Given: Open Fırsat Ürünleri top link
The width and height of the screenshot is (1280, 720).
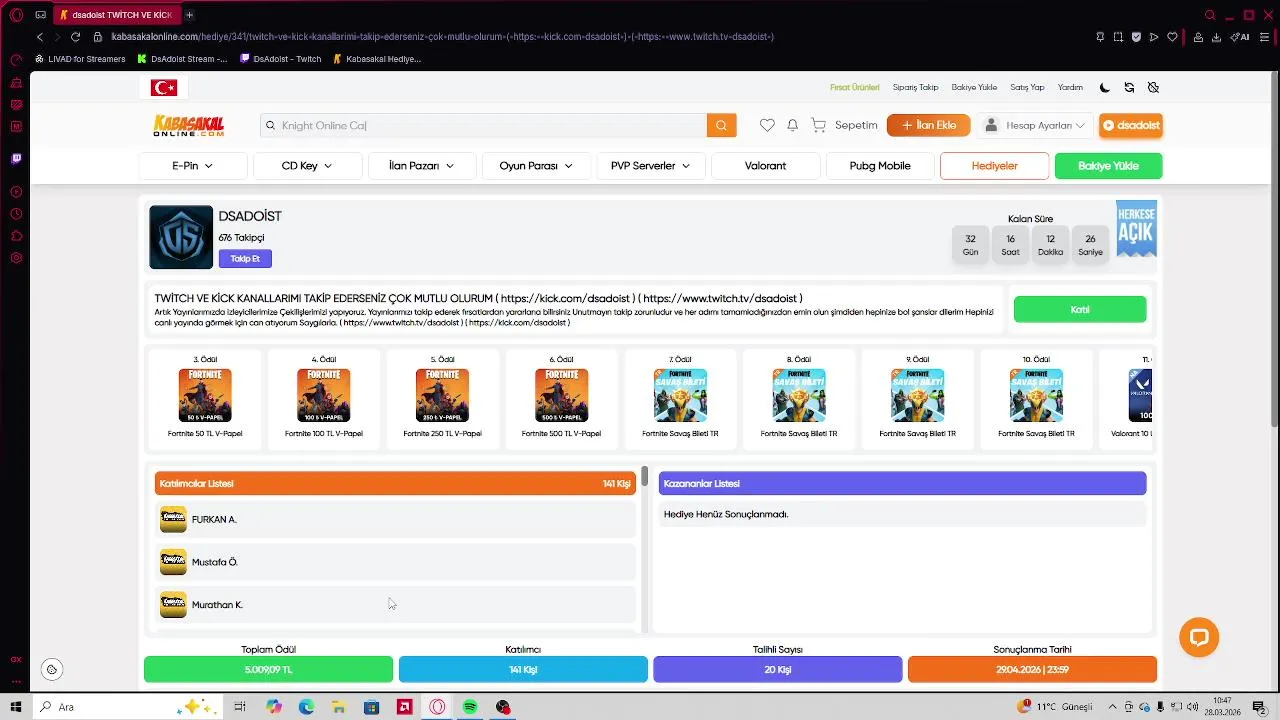Looking at the screenshot, I should coord(855,87).
